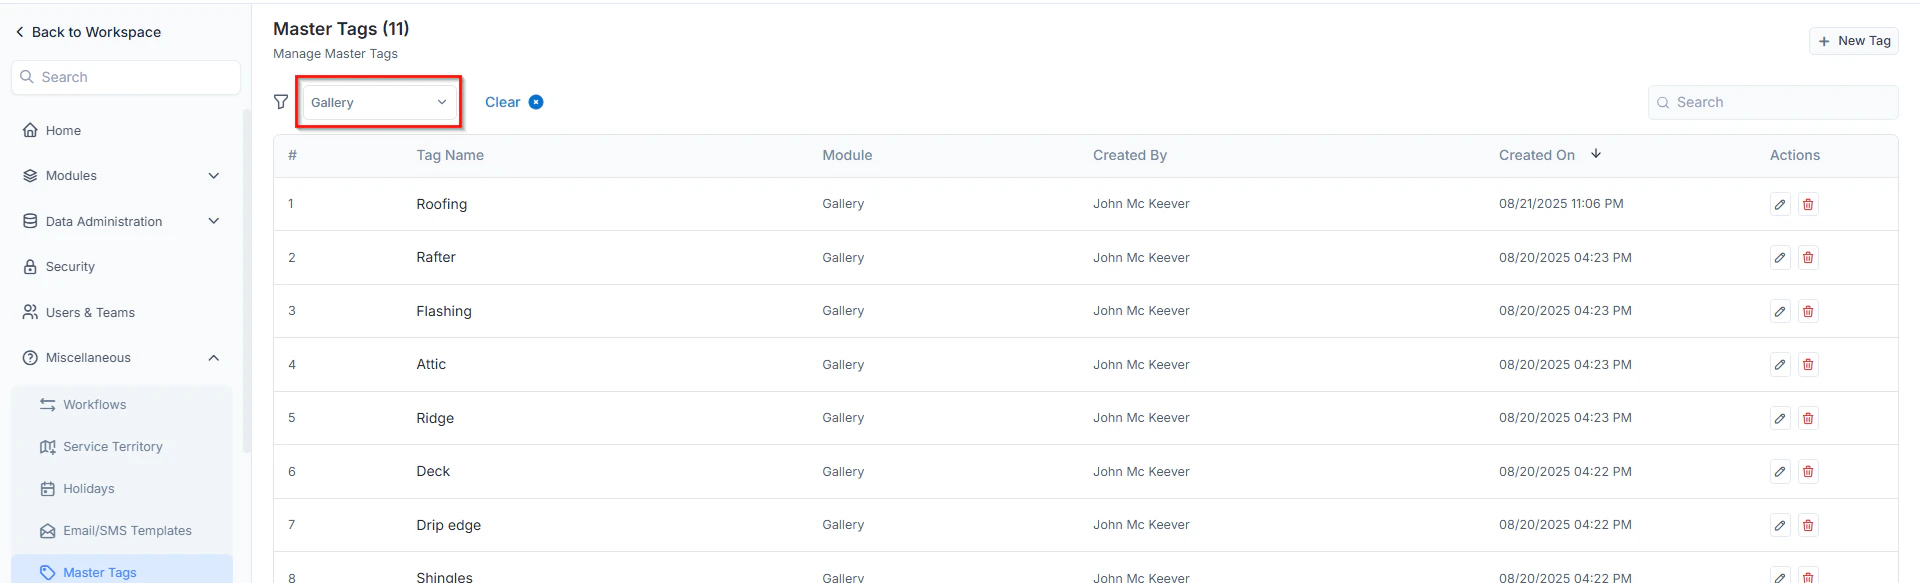Delete the Attic tag

pos(1808,365)
